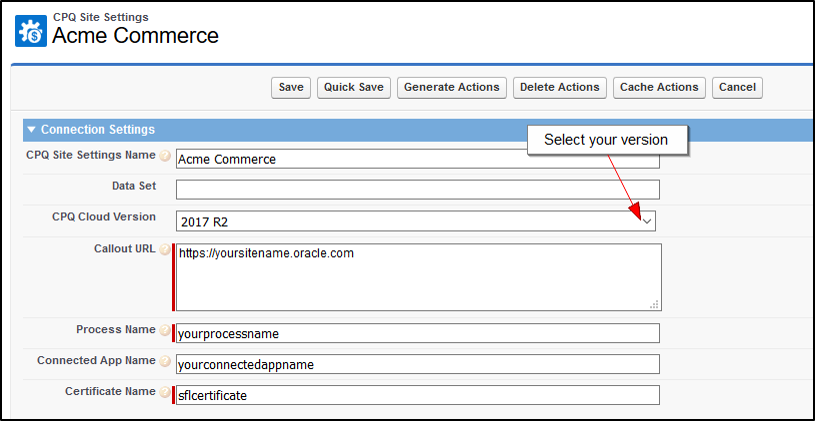Click the empty Data Set field
Screen dimensions: 815x421
click(417, 189)
